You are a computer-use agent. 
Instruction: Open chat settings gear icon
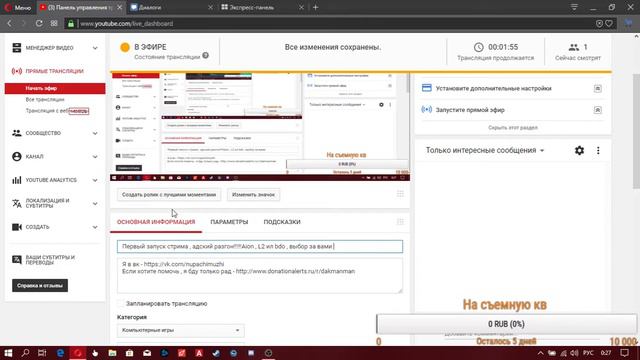coord(579,150)
